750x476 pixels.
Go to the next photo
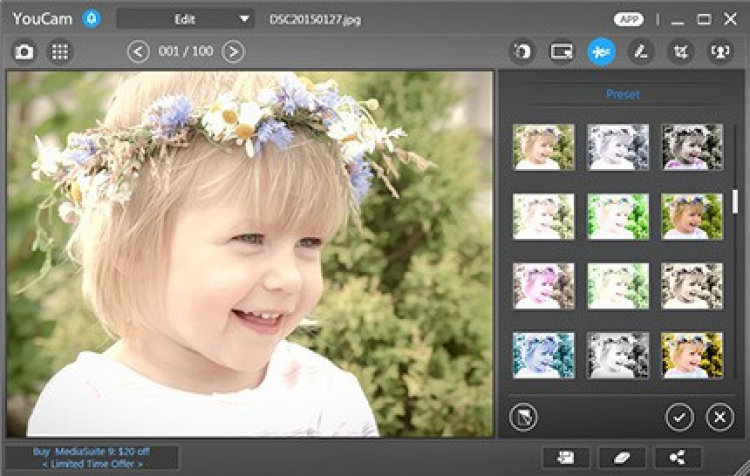point(233,52)
